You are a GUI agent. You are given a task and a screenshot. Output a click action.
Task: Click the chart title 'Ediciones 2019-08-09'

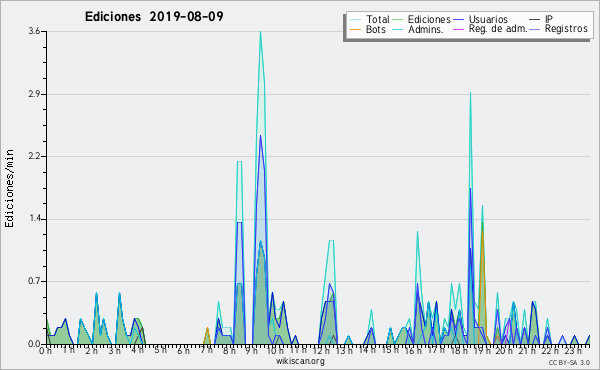pos(154,16)
